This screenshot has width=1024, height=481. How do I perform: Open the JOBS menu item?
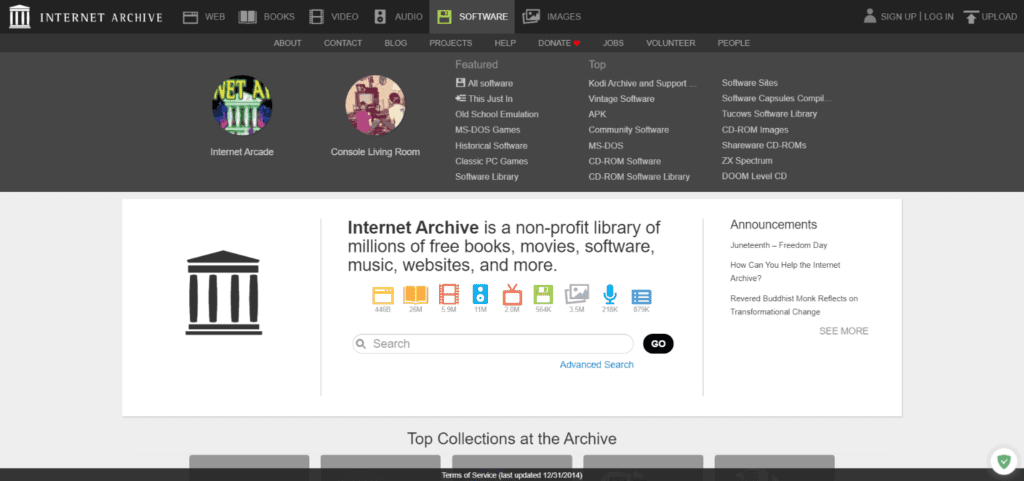(613, 43)
